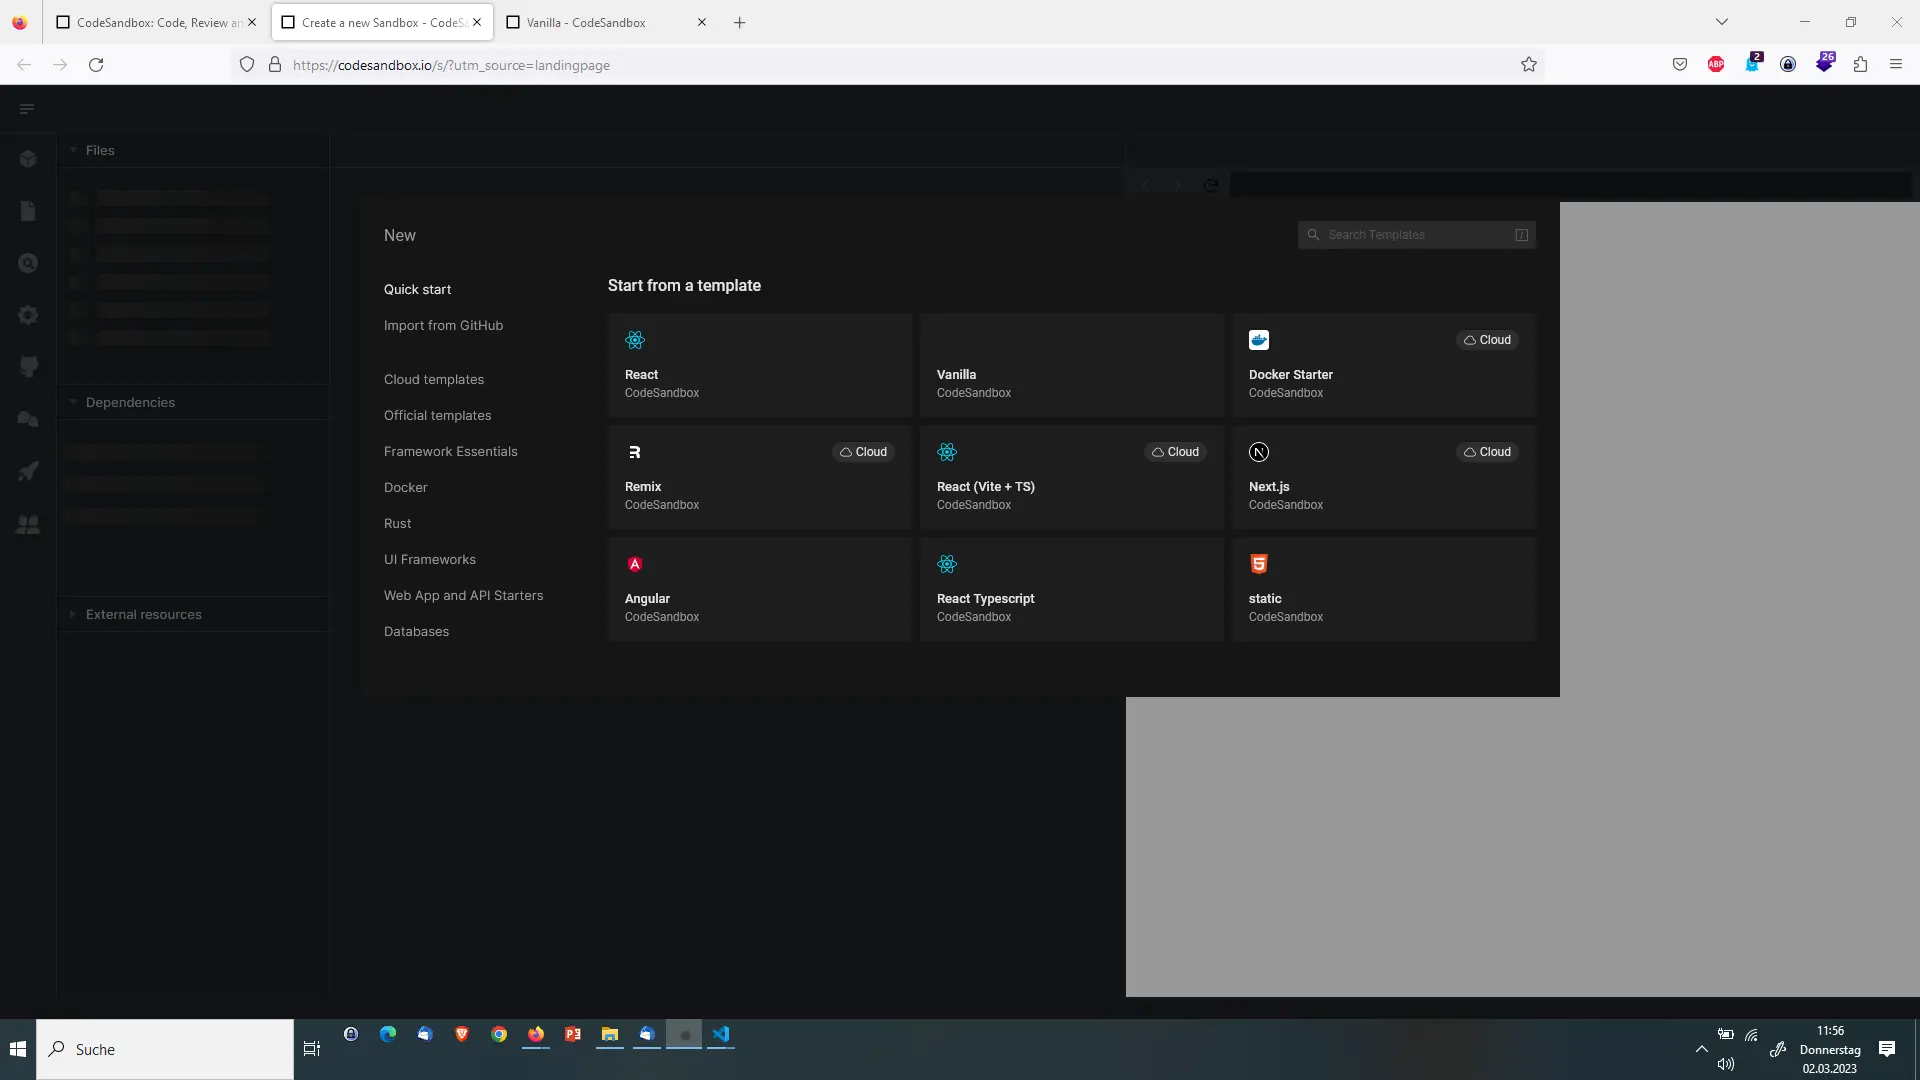The image size is (1920, 1080).
Task: Open Import from GitHub
Action: (x=443, y=325)
